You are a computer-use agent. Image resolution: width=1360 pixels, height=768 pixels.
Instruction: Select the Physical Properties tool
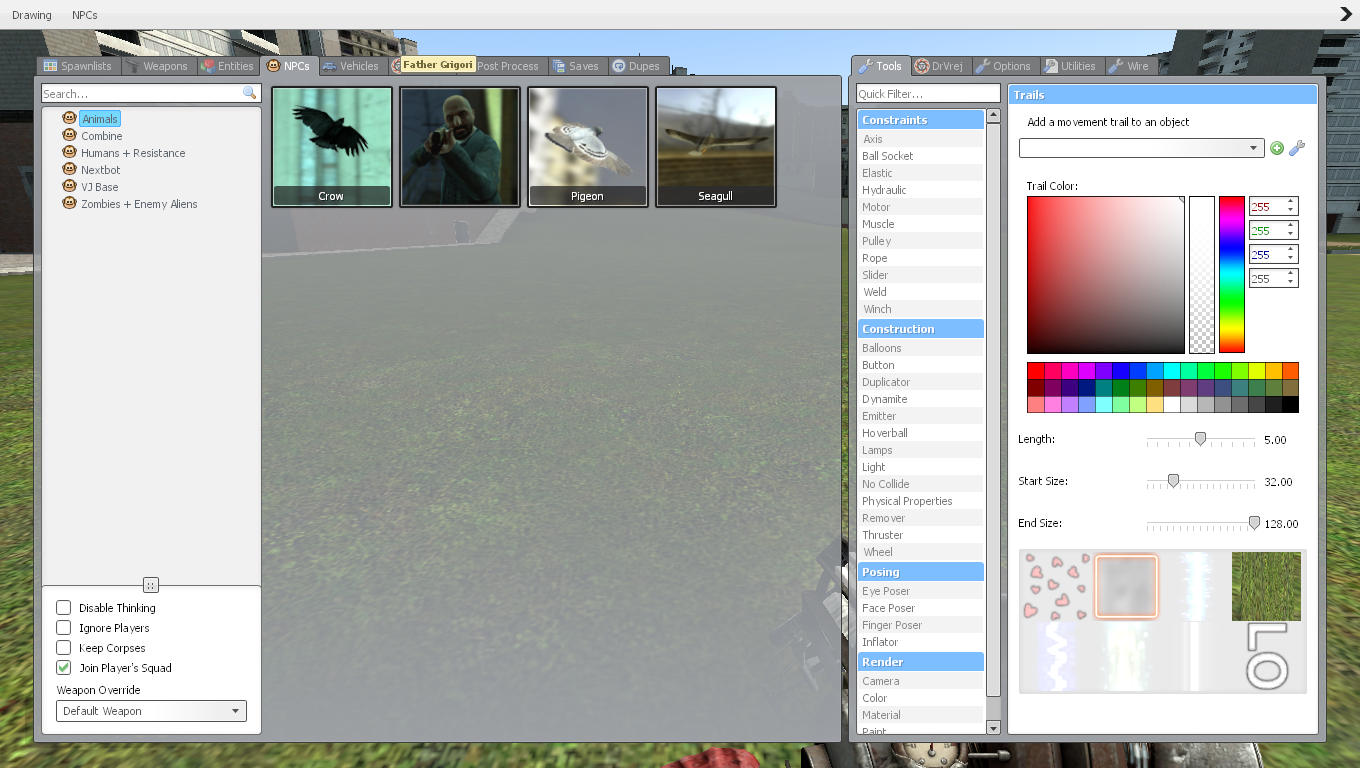[920, 501]
